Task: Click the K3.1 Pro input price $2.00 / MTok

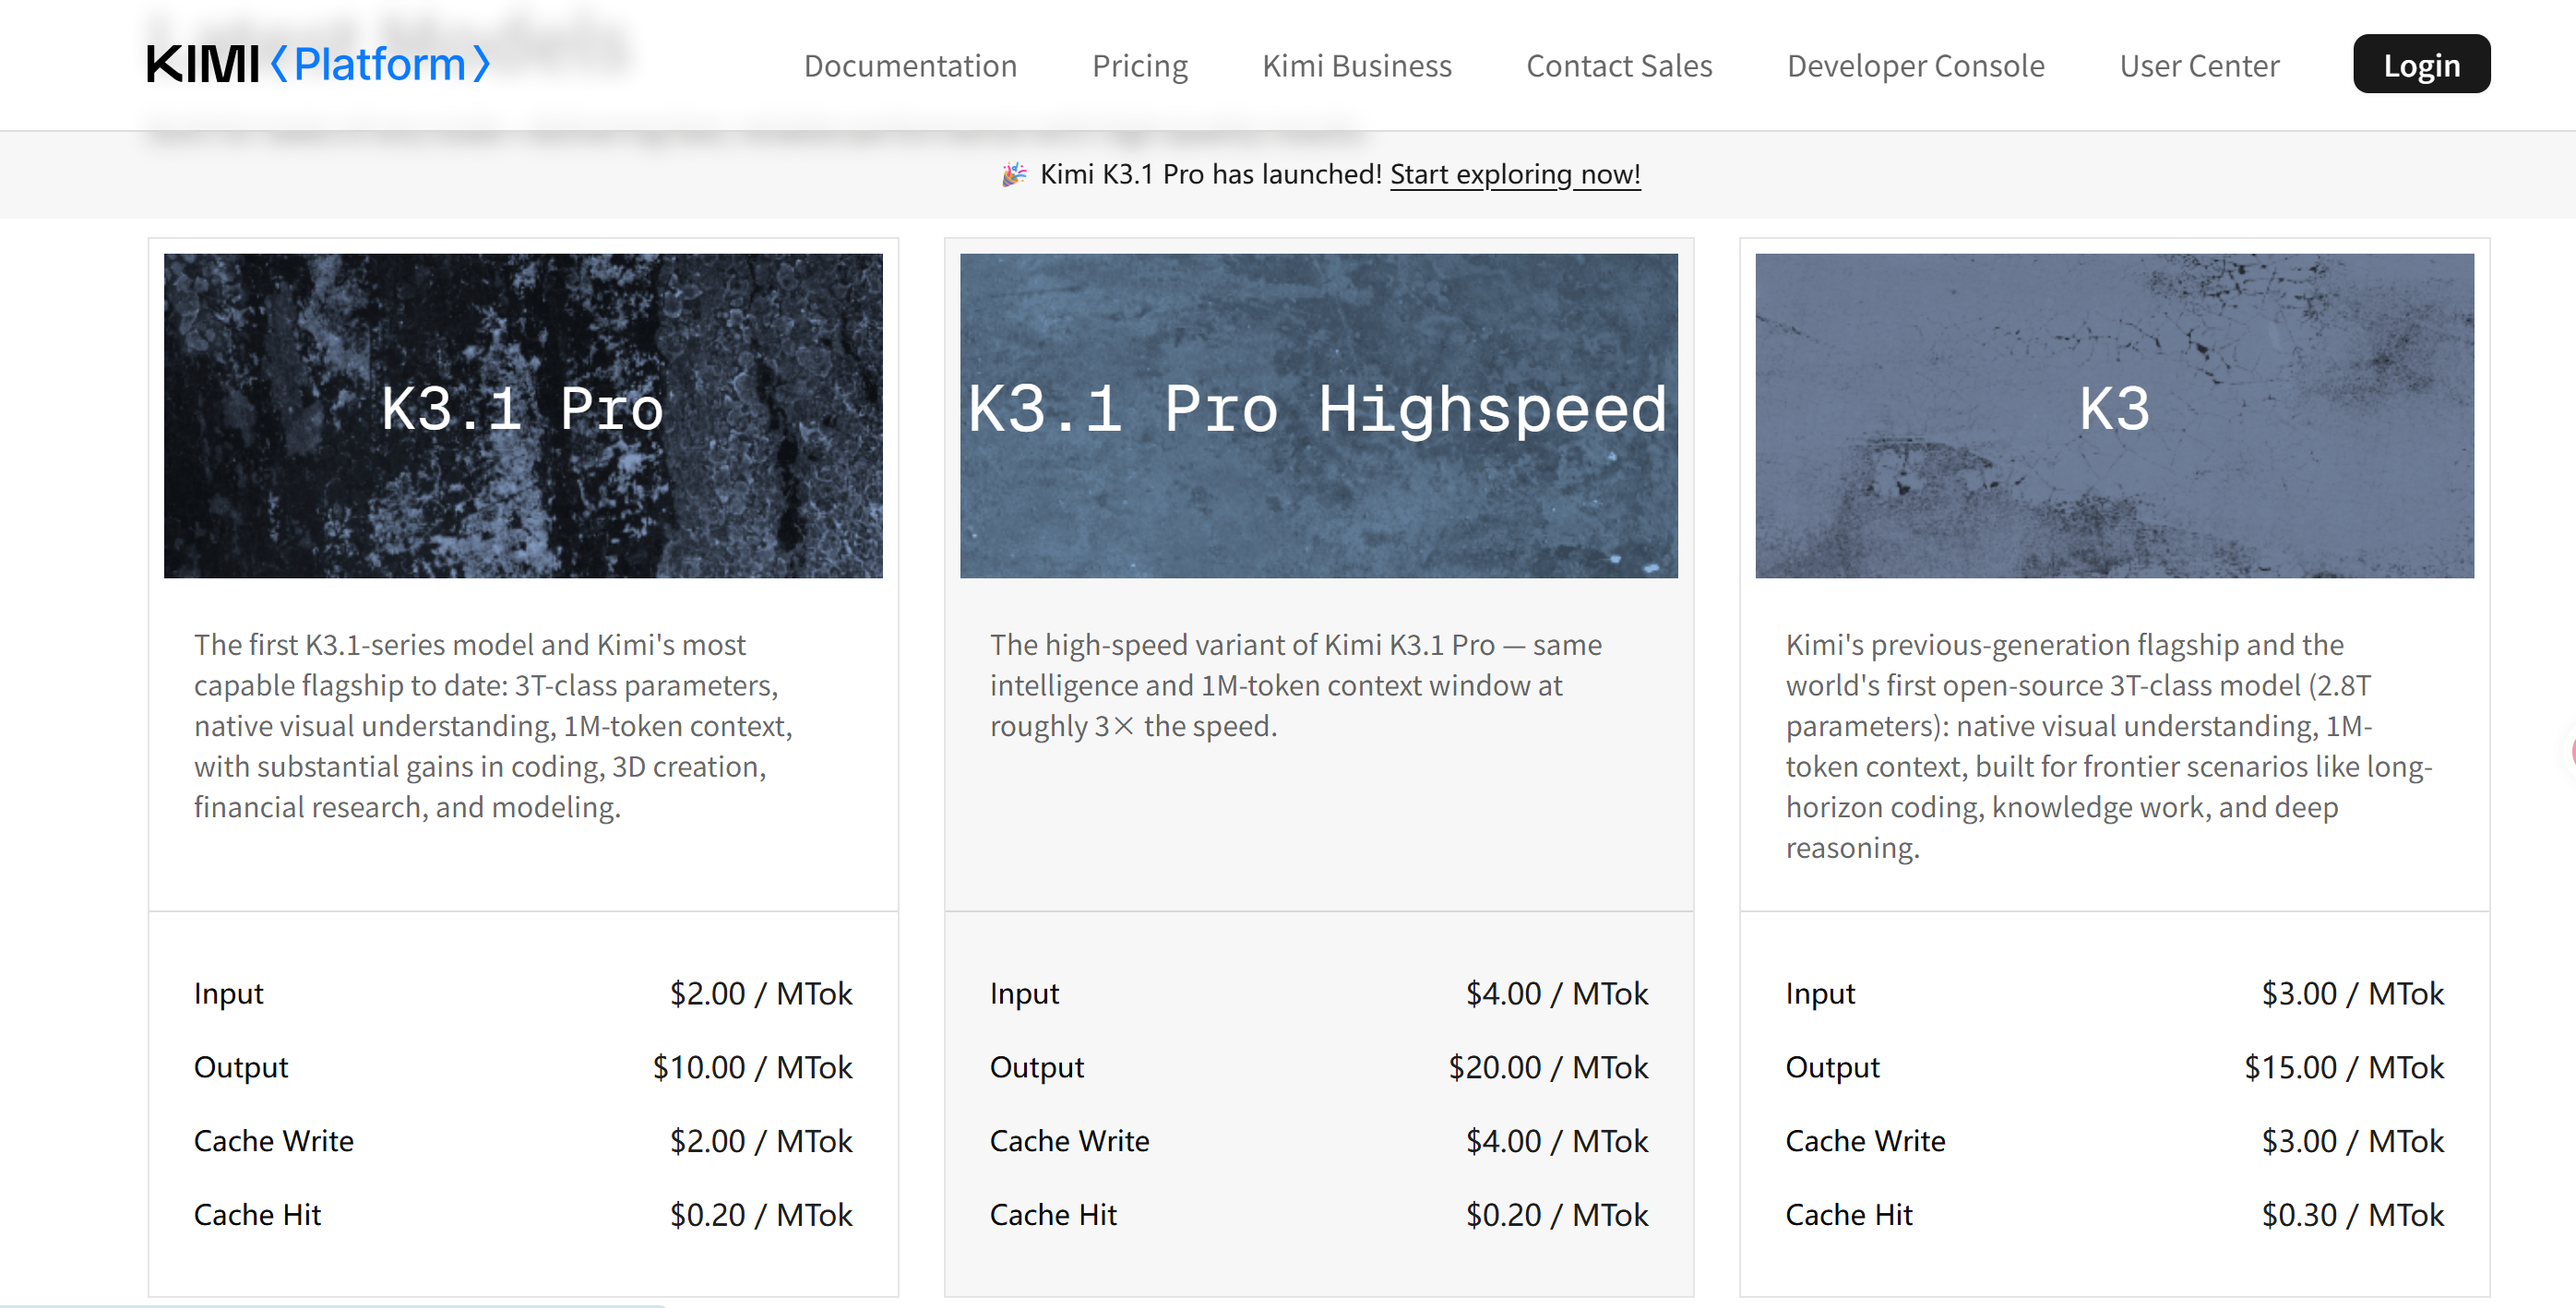Action: click(760, 993)
